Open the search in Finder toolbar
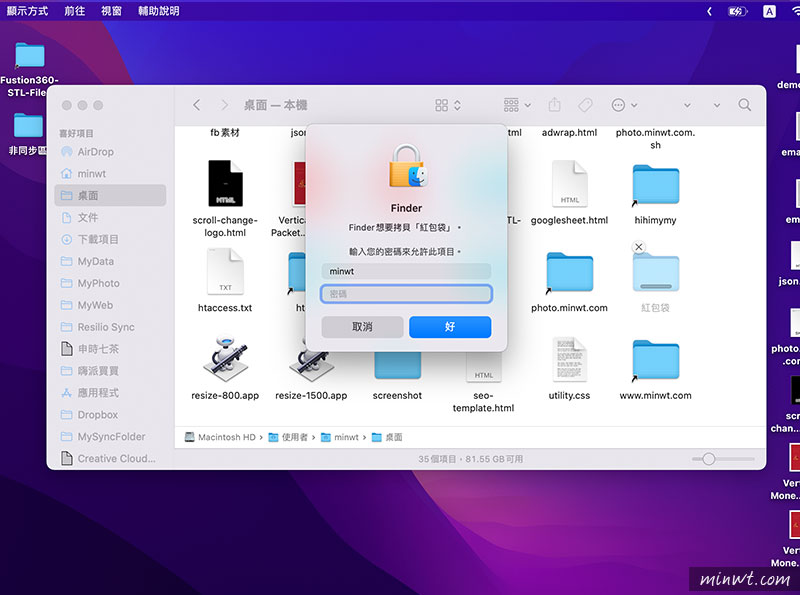 click(x=745, y=104)
